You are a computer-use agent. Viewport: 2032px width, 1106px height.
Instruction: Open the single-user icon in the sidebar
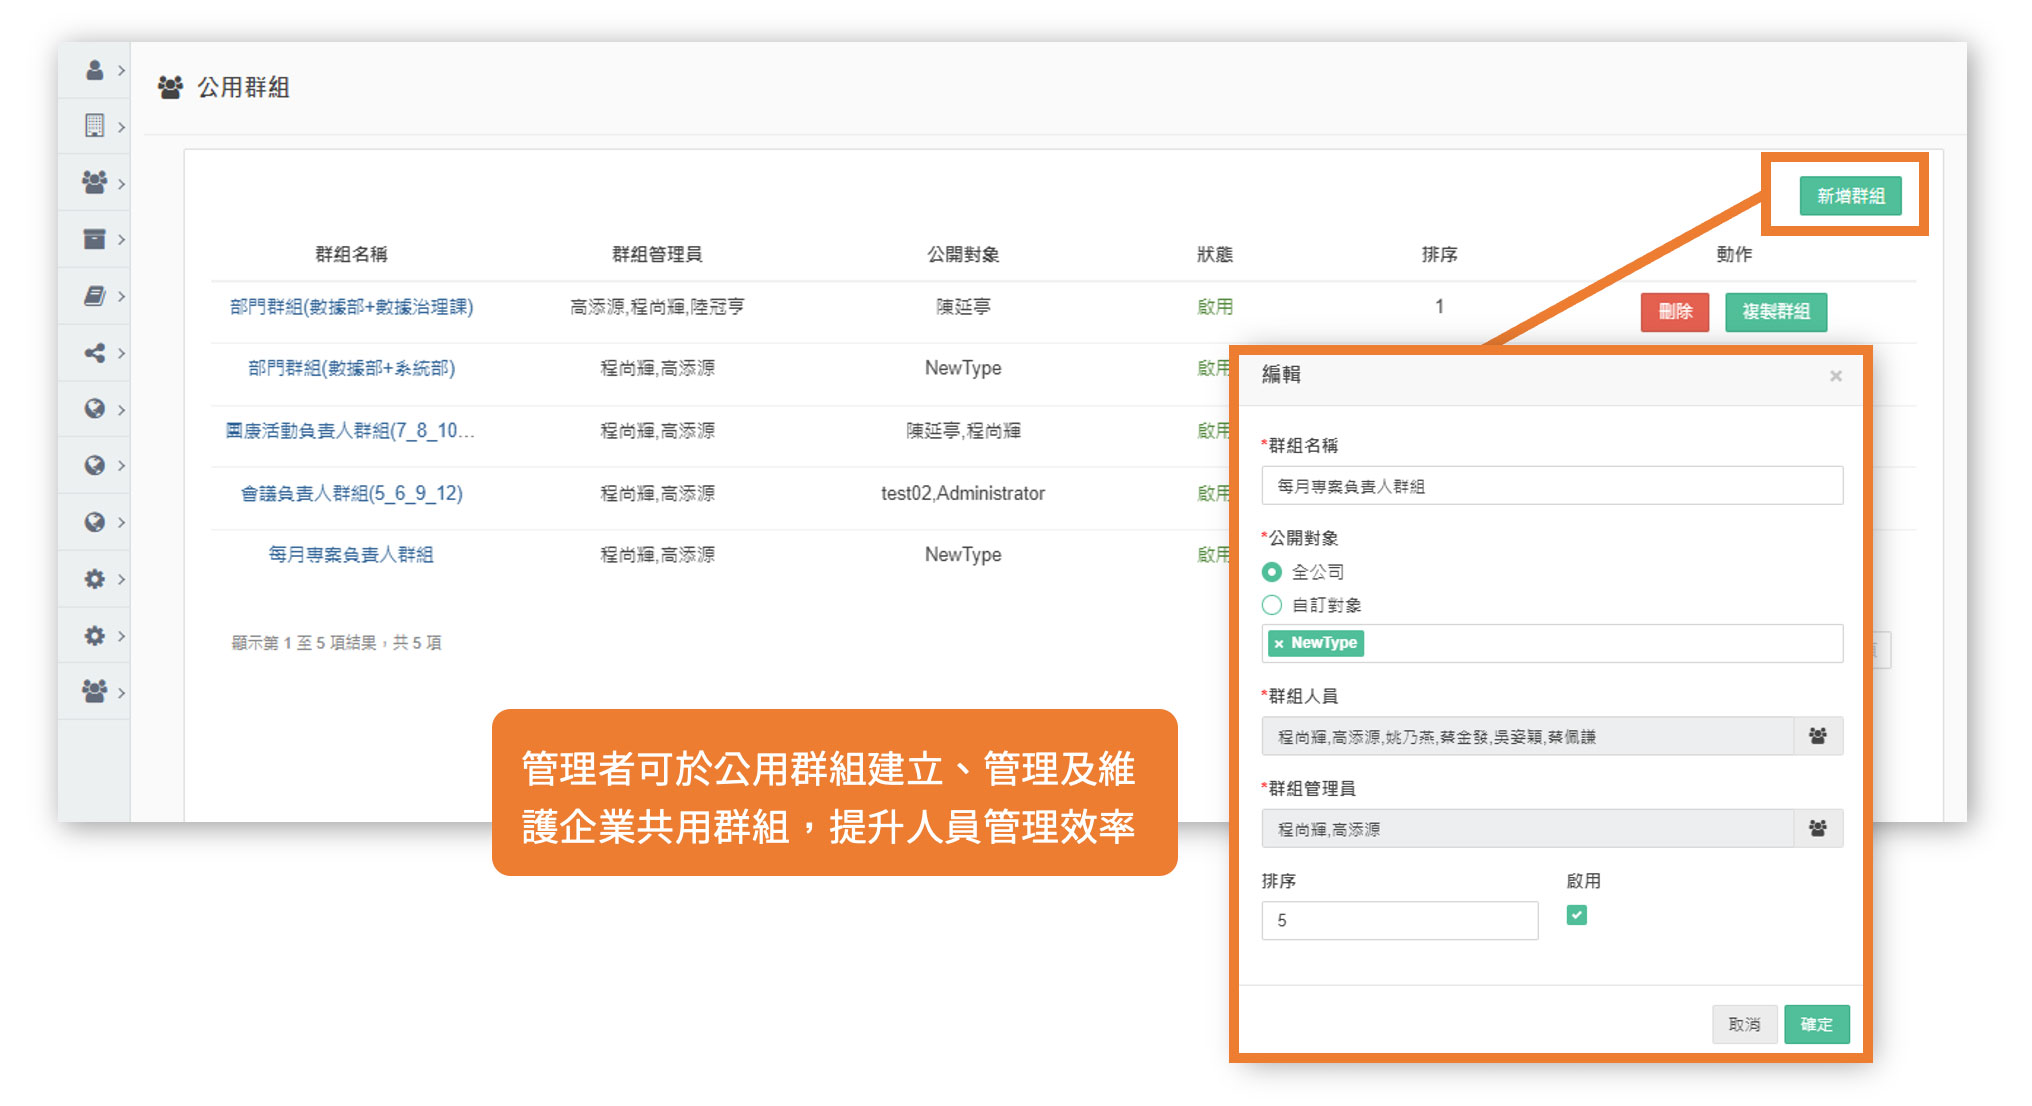pyautogui.click(x=94, y=70)
